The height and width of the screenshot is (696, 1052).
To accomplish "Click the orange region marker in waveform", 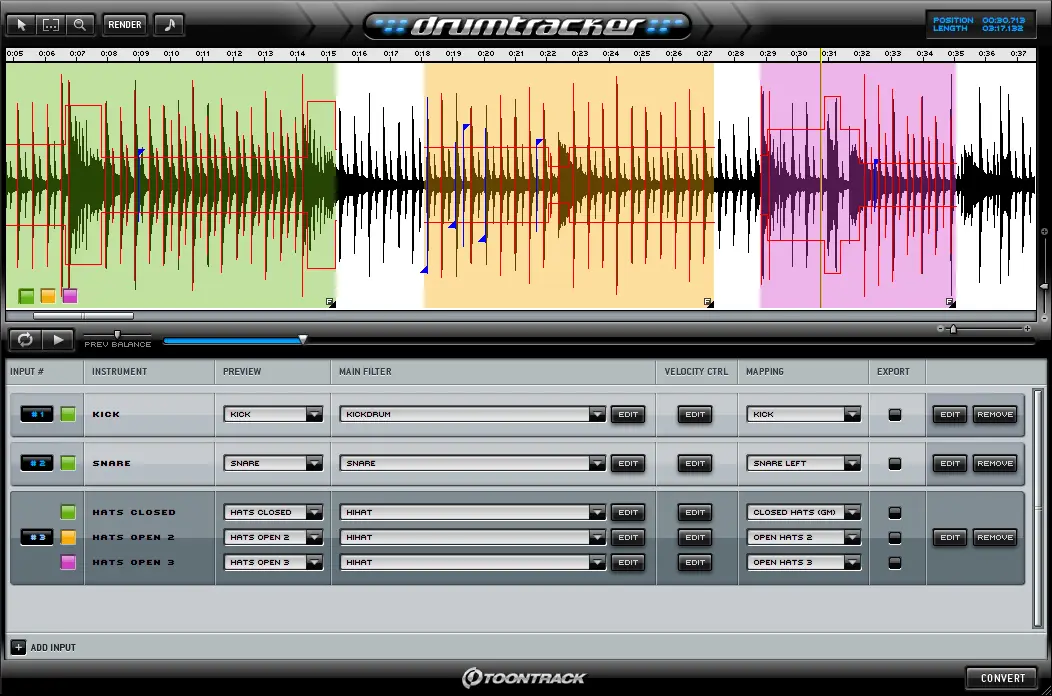I will 48,296.
